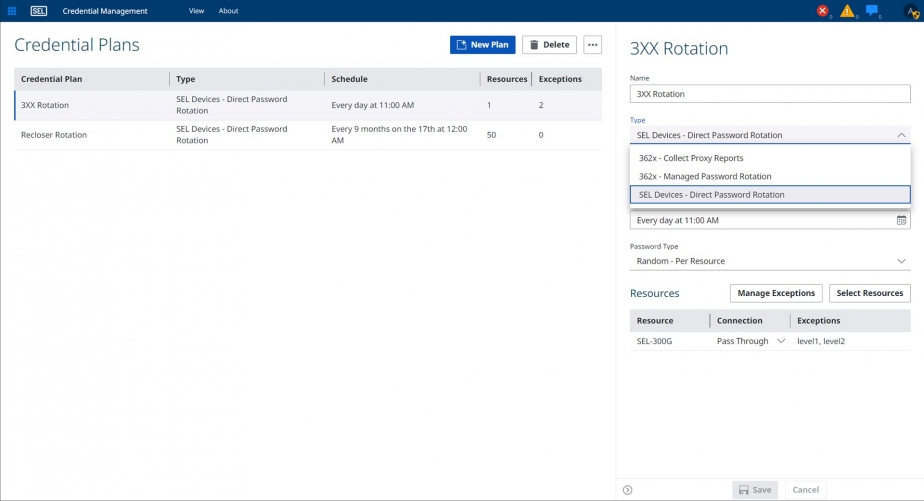Open the yellow warning alerts icon
Image resolution: width=924 pixels, height=501 pixels.
847,11
